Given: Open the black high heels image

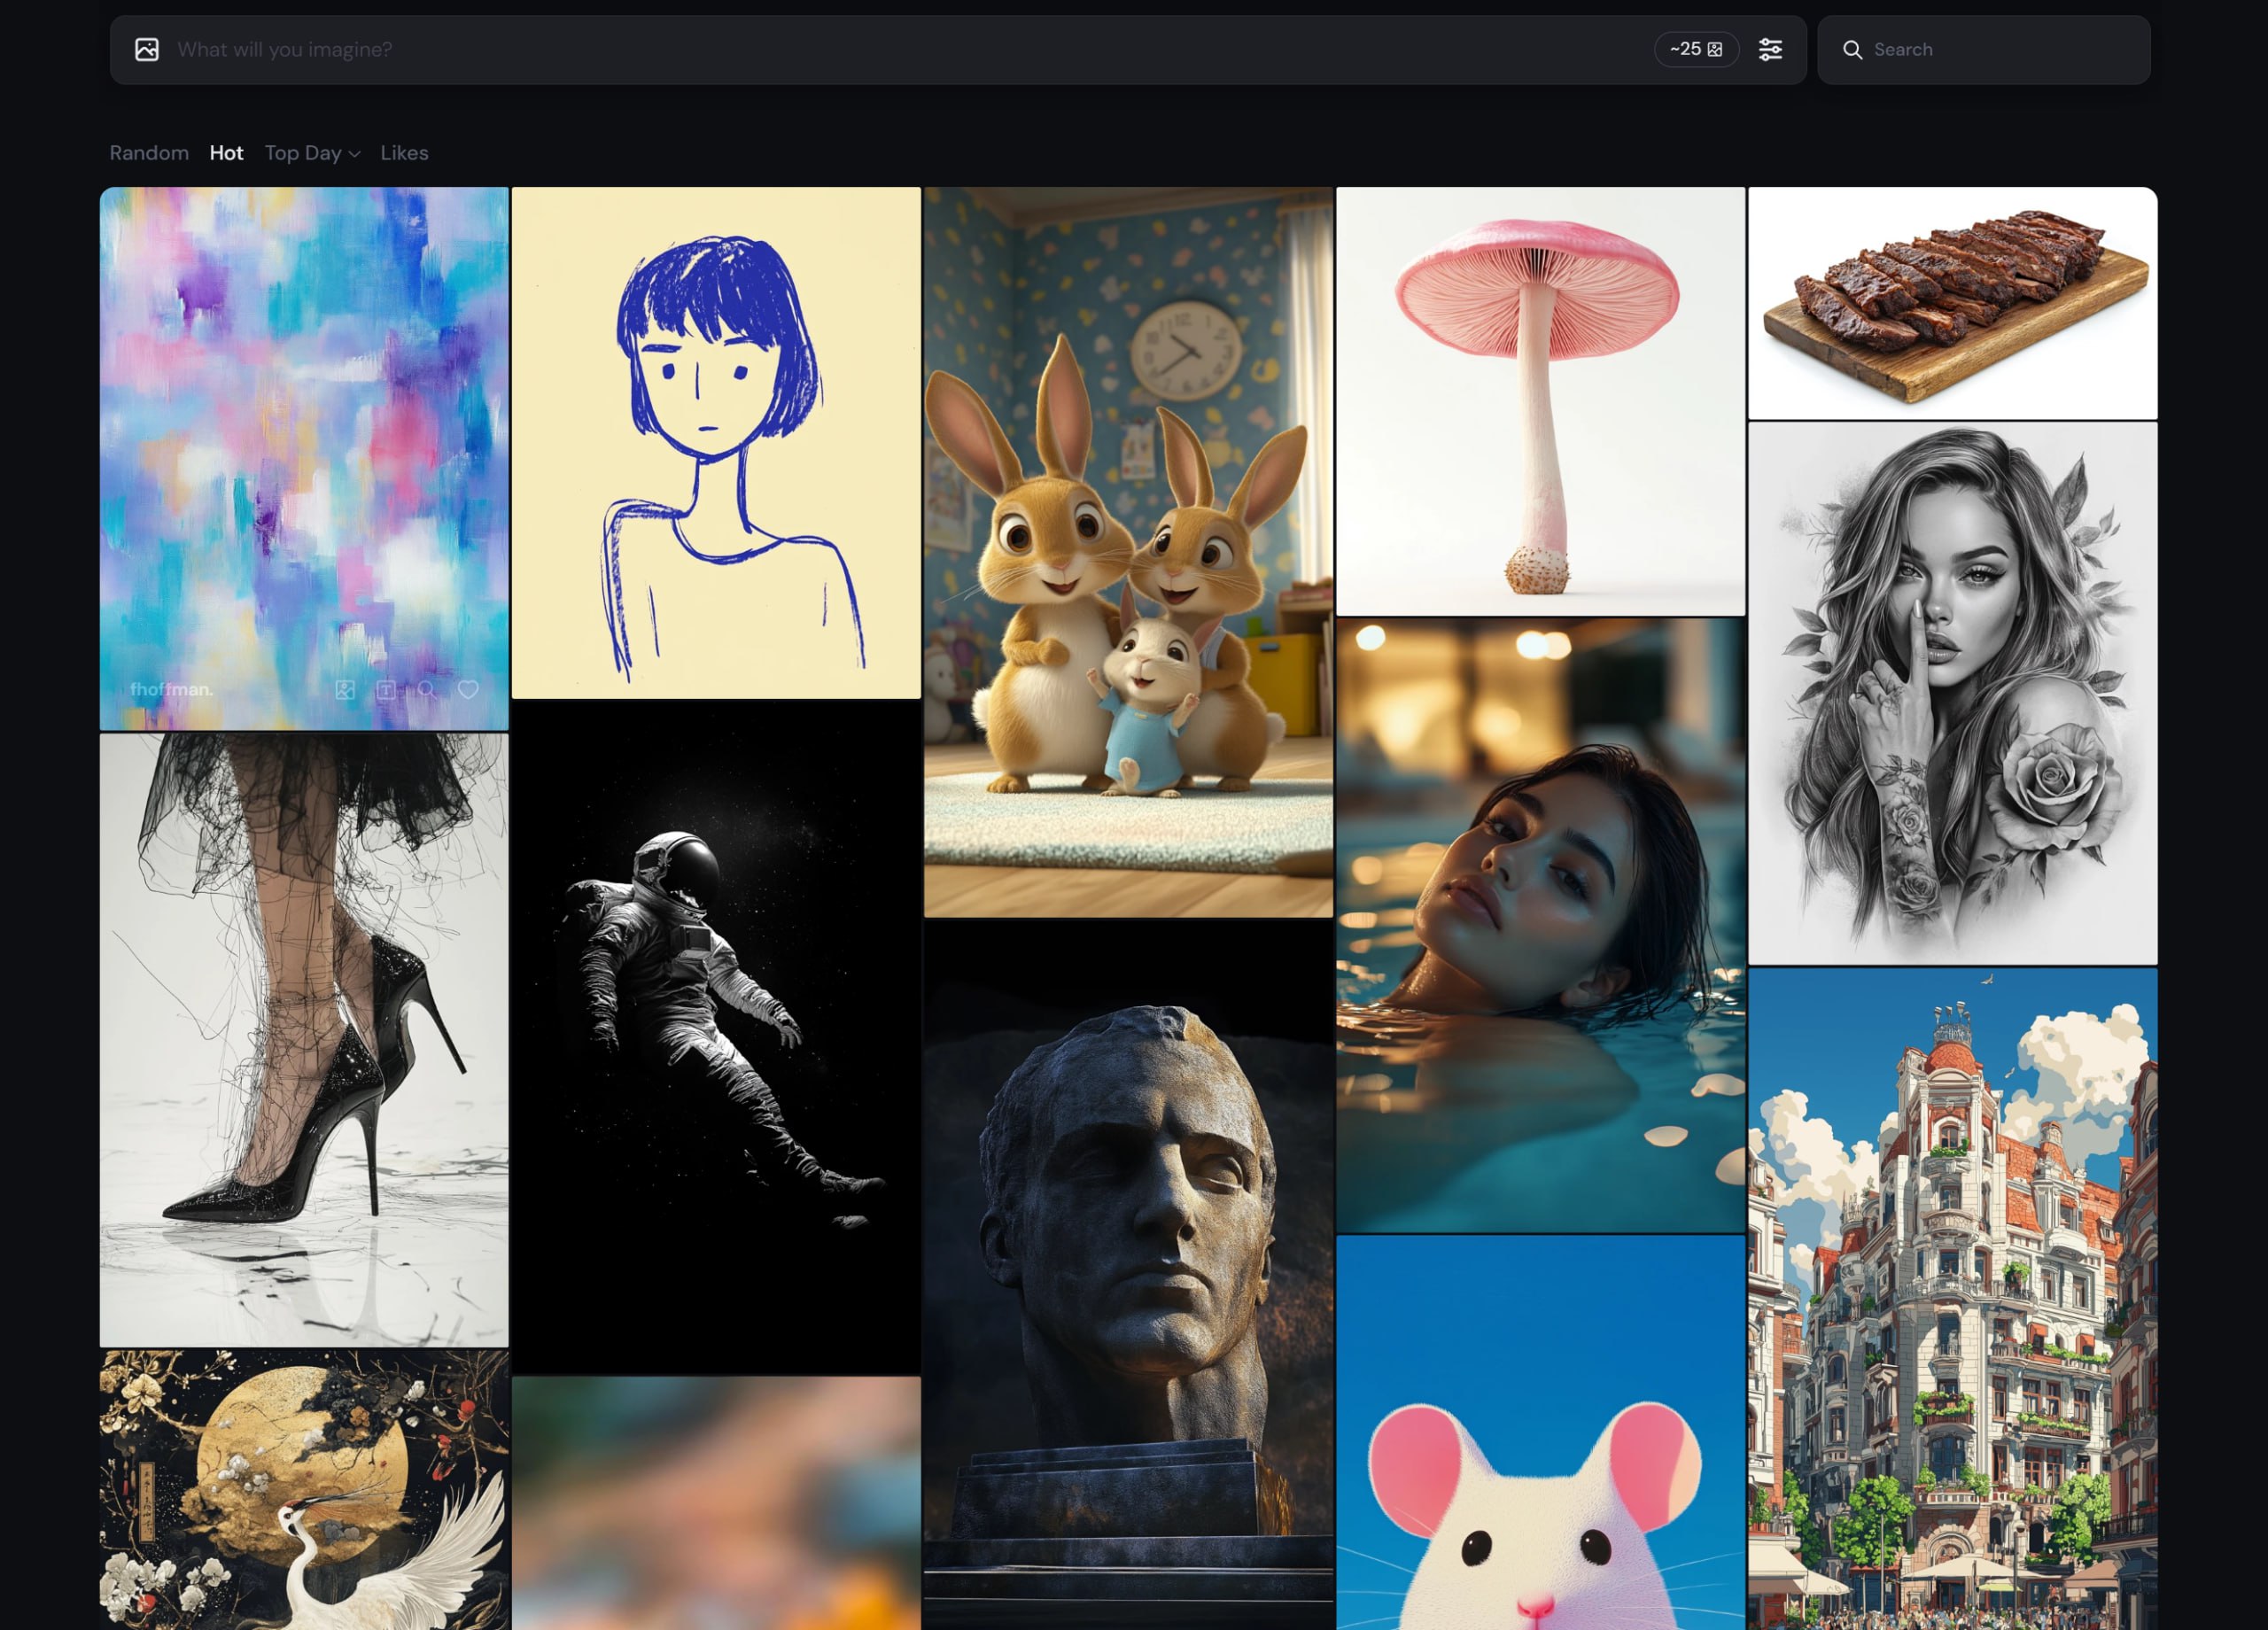Looking at the screenshot, I should pos(304,1040).
